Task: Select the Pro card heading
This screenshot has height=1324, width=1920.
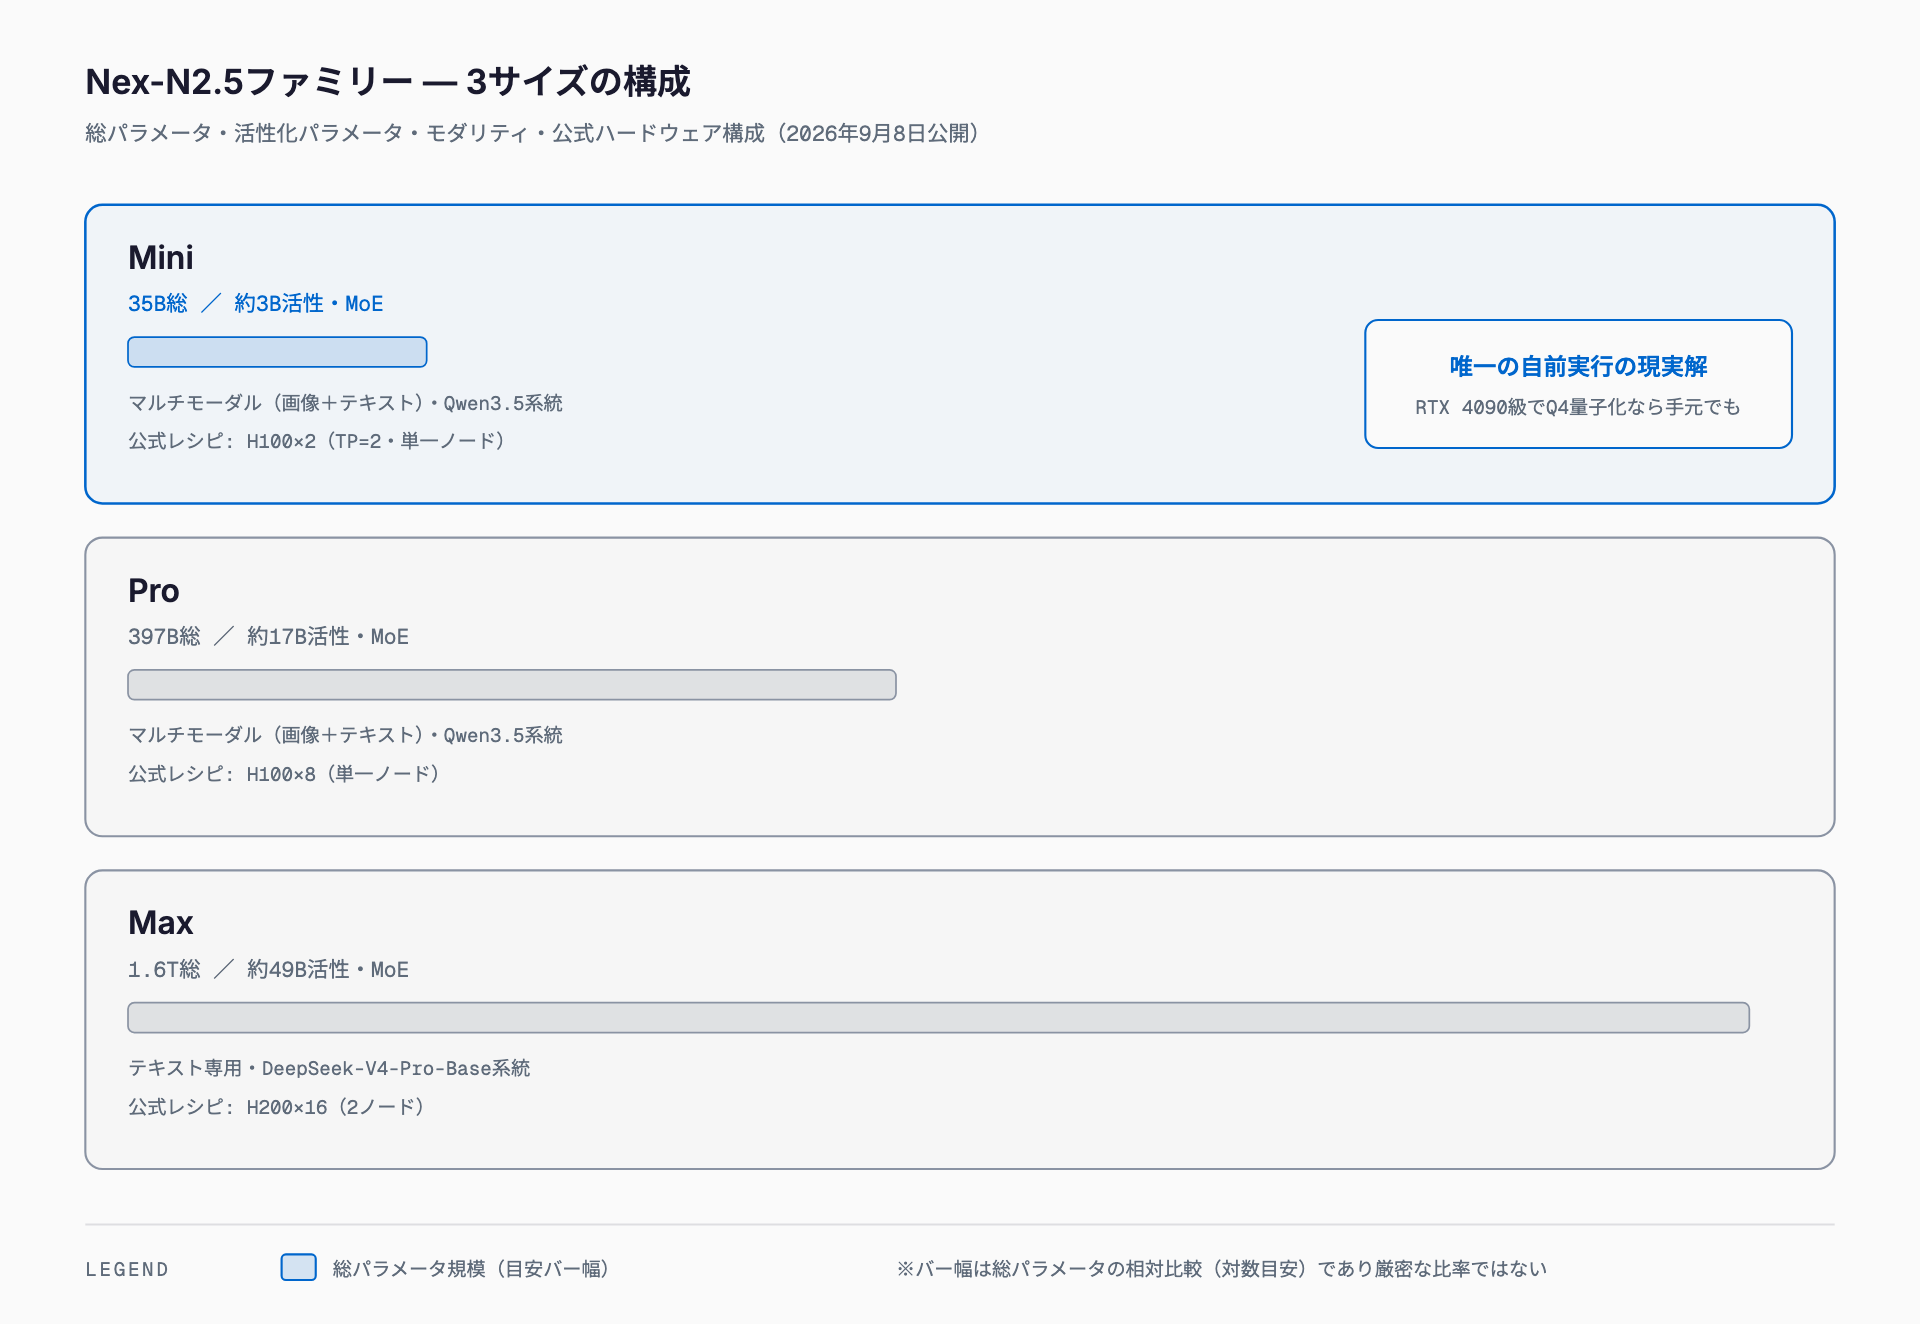Action: (x=154, y=591)
